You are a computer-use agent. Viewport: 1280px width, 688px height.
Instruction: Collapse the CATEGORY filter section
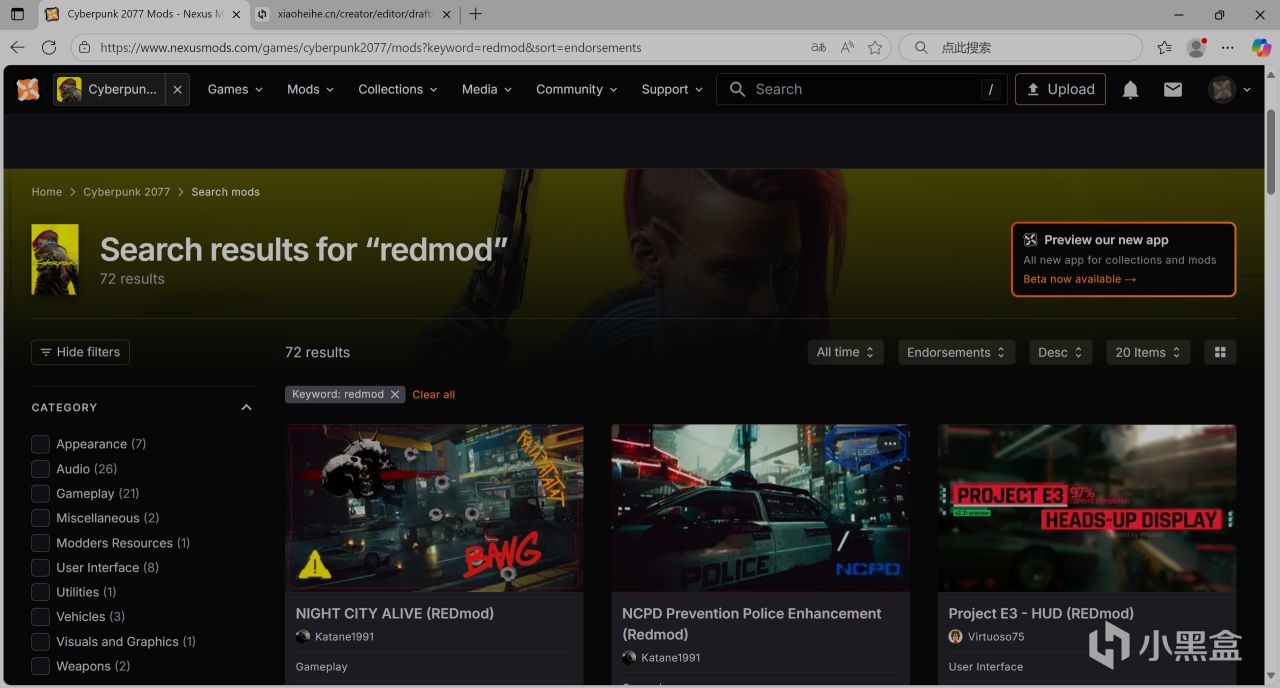point(246,407)
